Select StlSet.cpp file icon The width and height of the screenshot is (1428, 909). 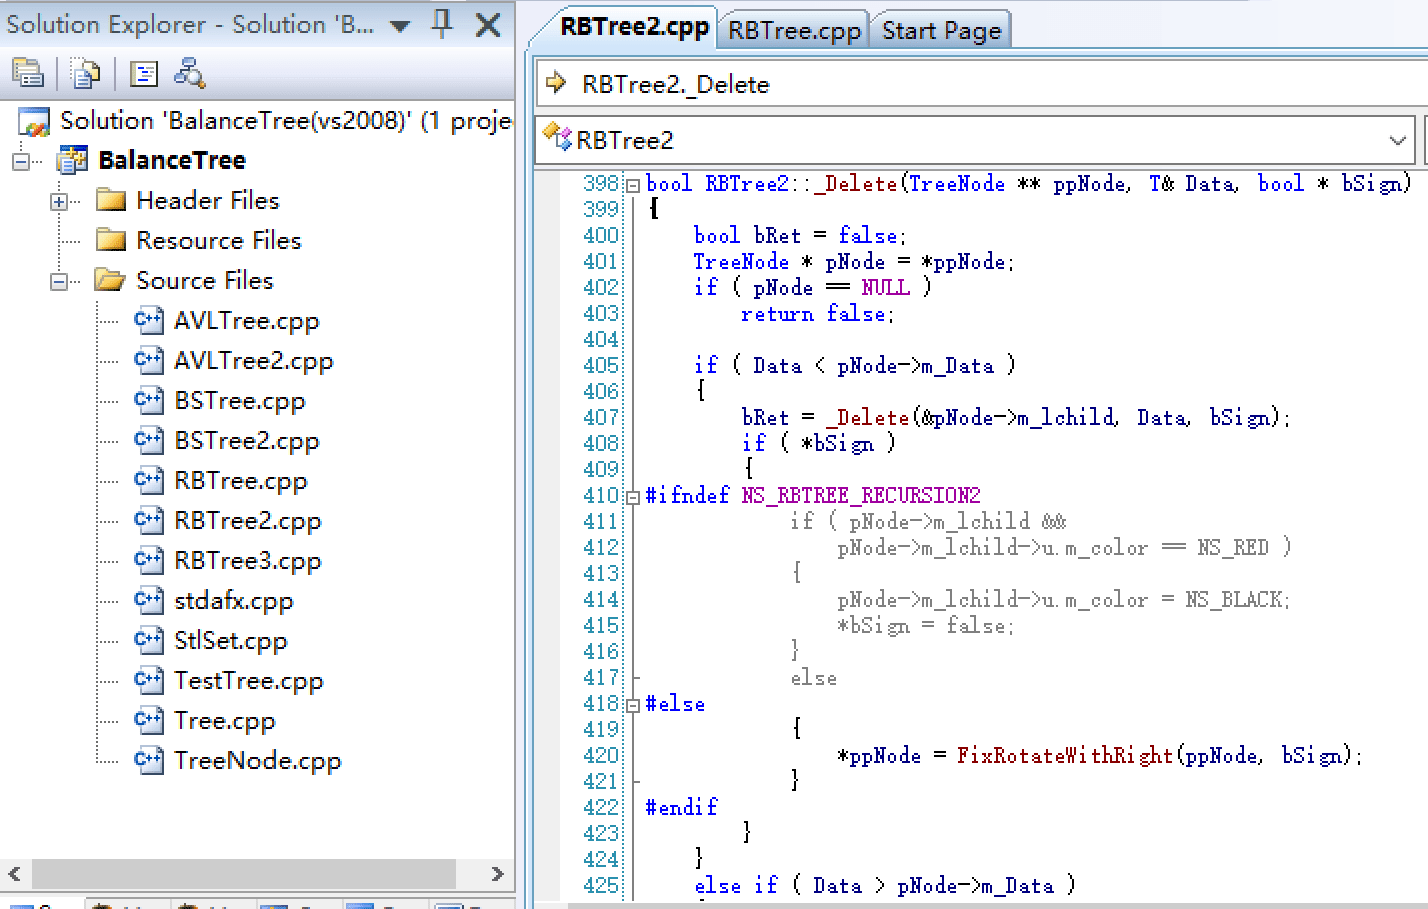click(149, 640)
